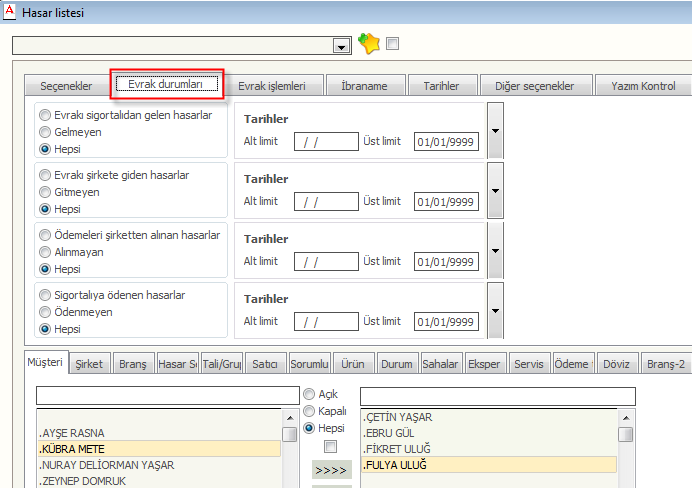
Task: Expand the first Tarihler date range dropdown
Action: point(495,130)
